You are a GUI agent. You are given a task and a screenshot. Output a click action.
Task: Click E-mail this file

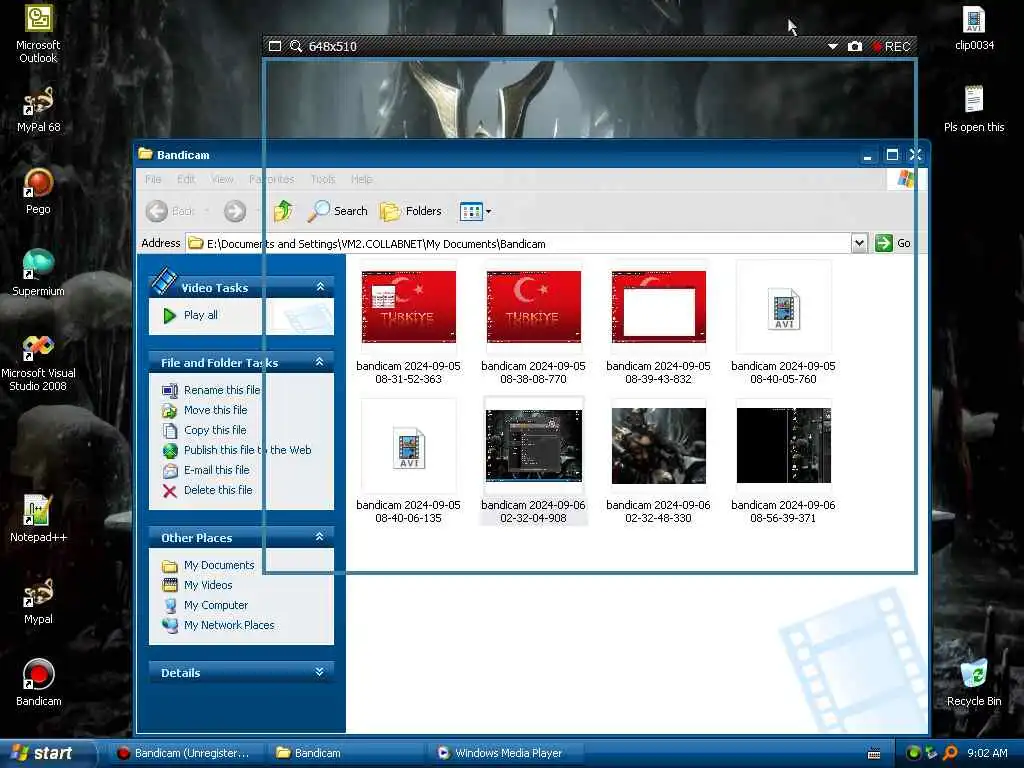(216, 470)
